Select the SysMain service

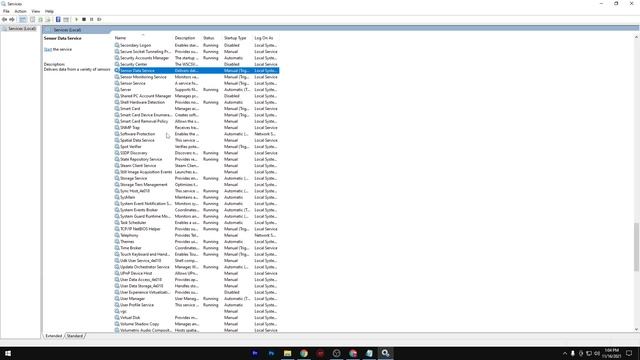click(x=197, y=197)
